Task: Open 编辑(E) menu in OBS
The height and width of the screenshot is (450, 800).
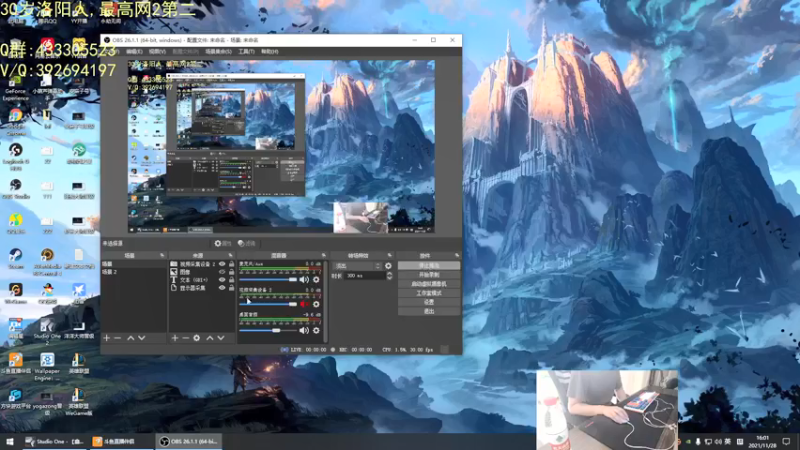Action: (134, 52)
